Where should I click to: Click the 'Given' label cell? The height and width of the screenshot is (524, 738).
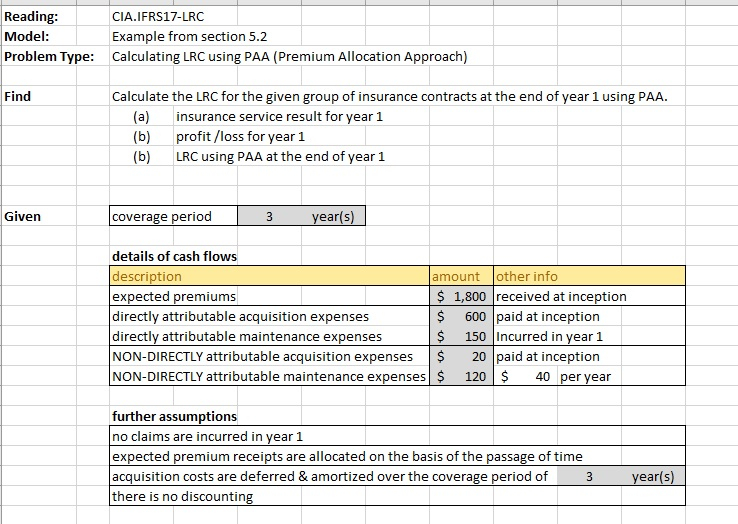point(23,216)
